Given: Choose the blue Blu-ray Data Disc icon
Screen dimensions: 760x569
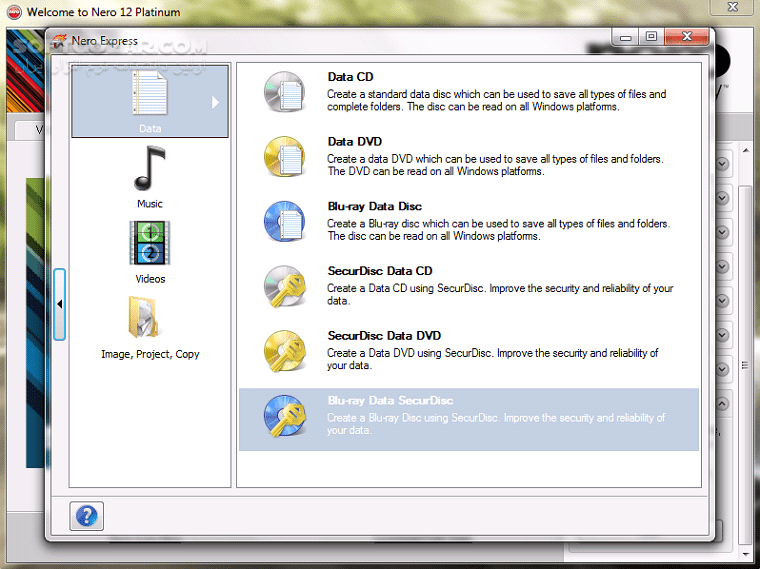Looking at the screenshot, I should coord(283,221).
